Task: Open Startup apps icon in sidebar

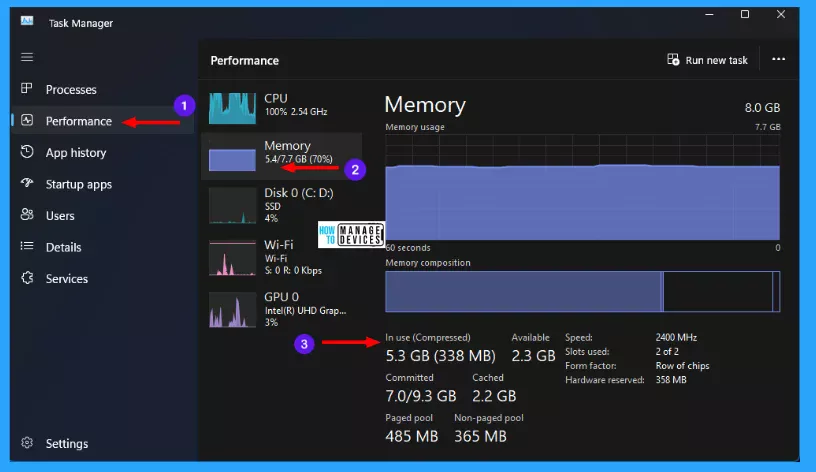Action: click(27, 184)
